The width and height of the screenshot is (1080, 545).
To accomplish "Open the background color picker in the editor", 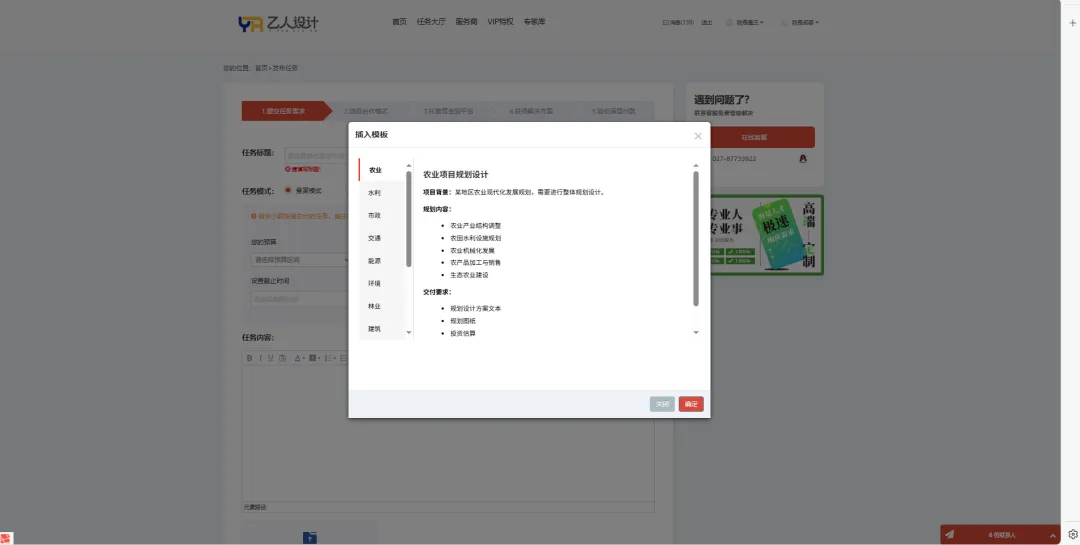I will tap(314, 358).
